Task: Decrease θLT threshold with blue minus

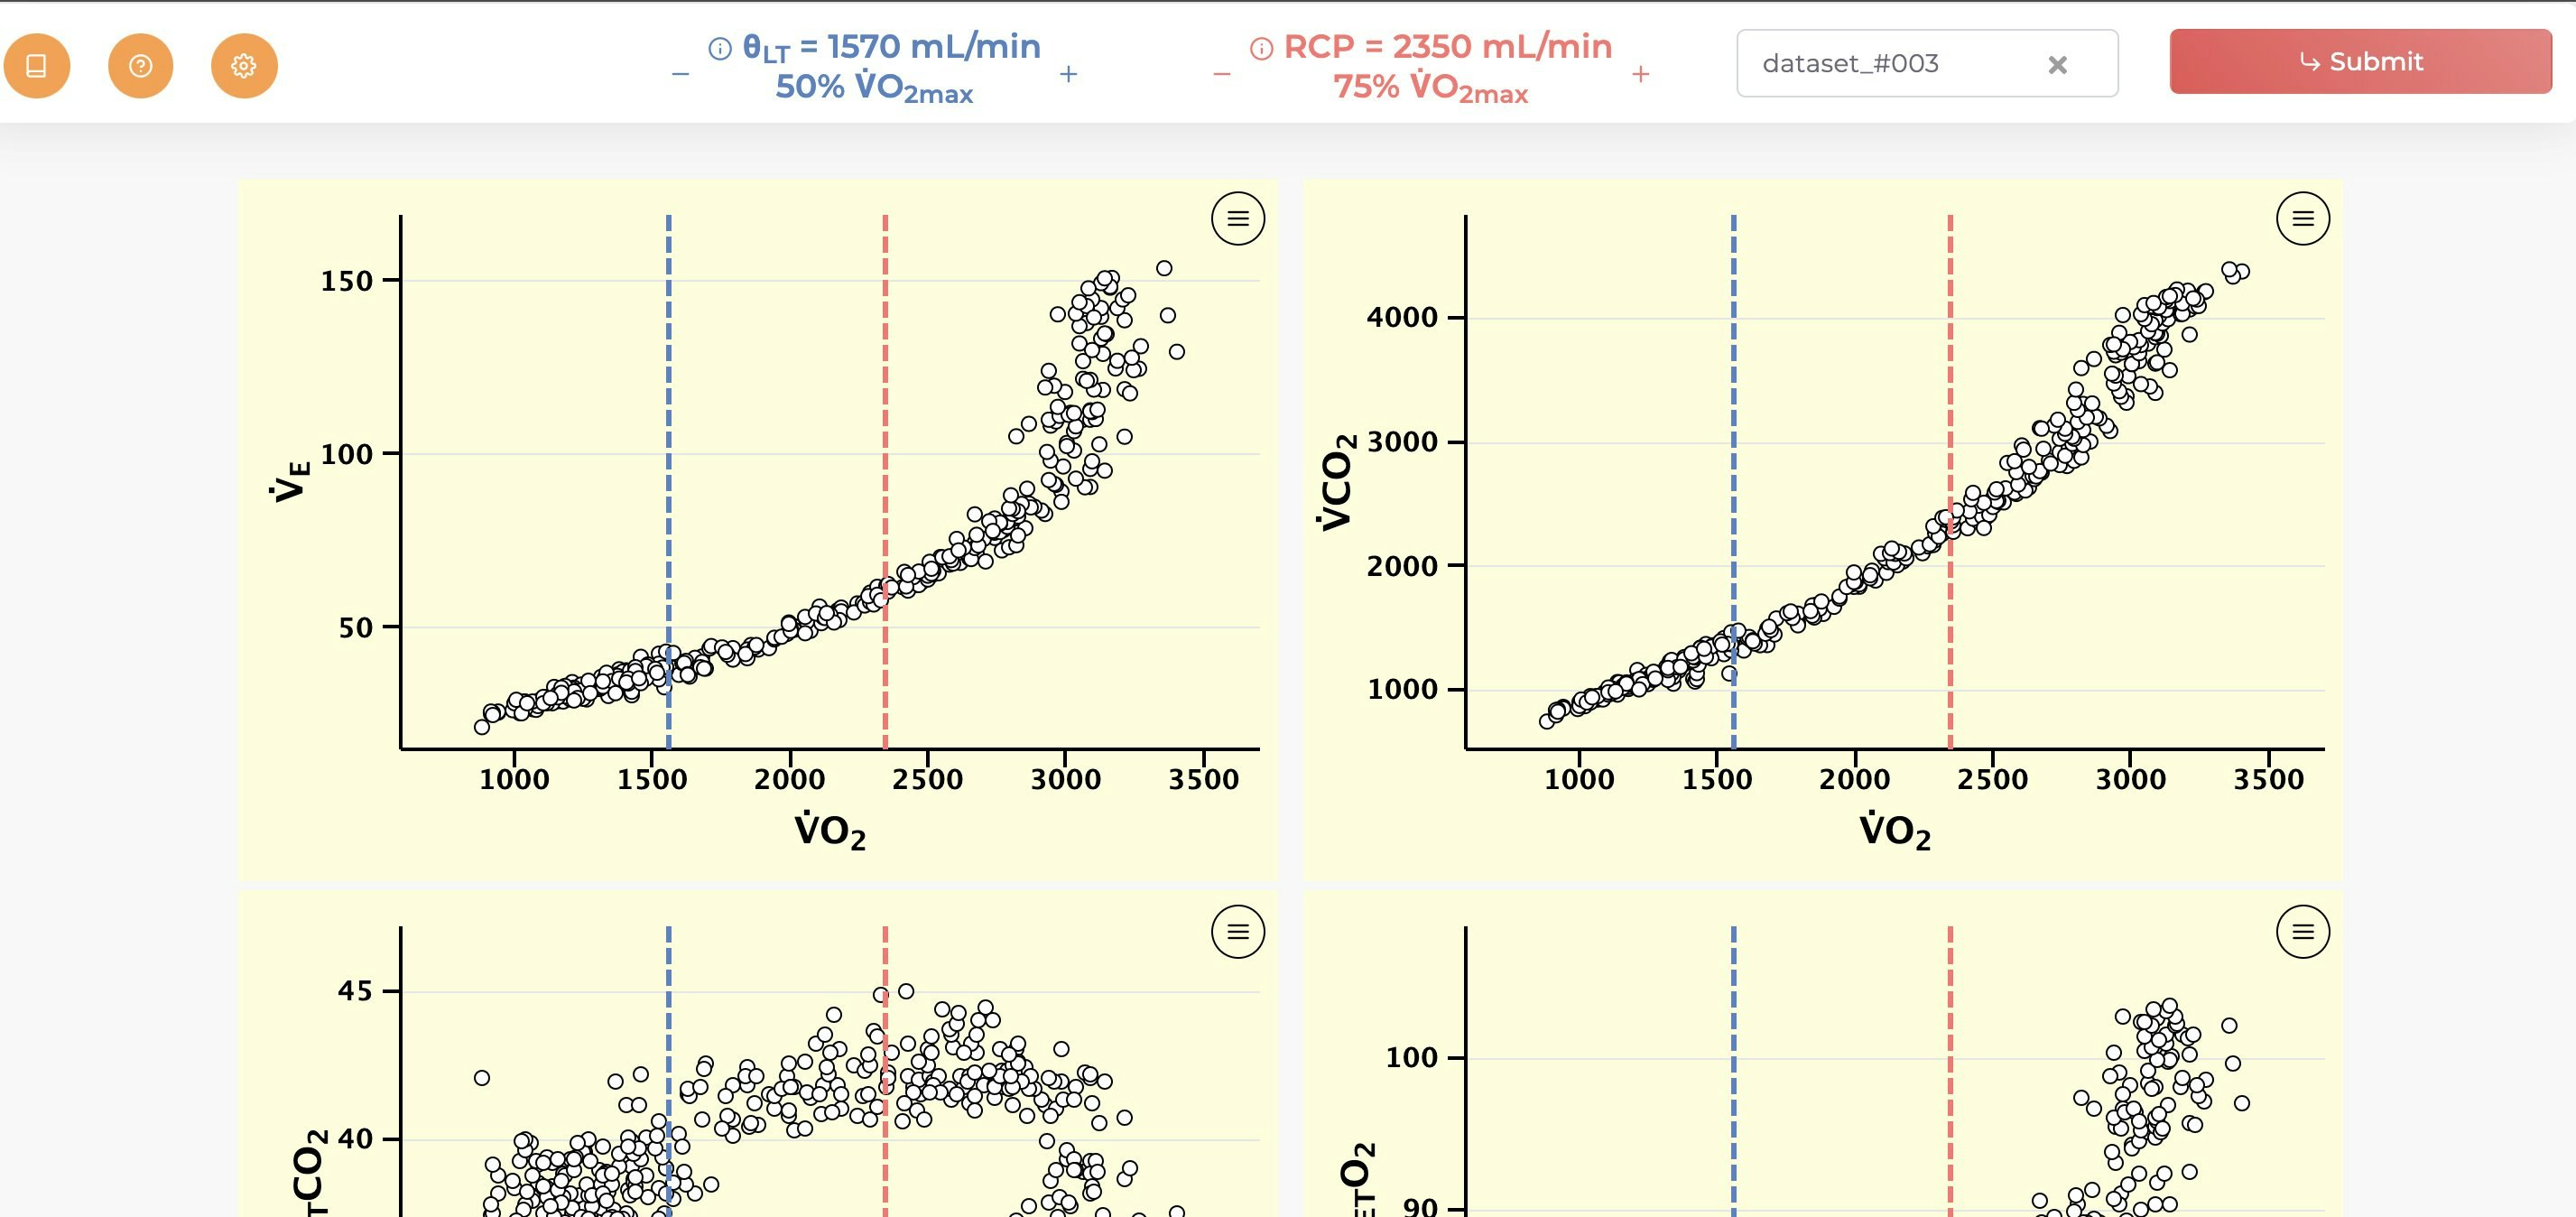Action: (681, 74)
